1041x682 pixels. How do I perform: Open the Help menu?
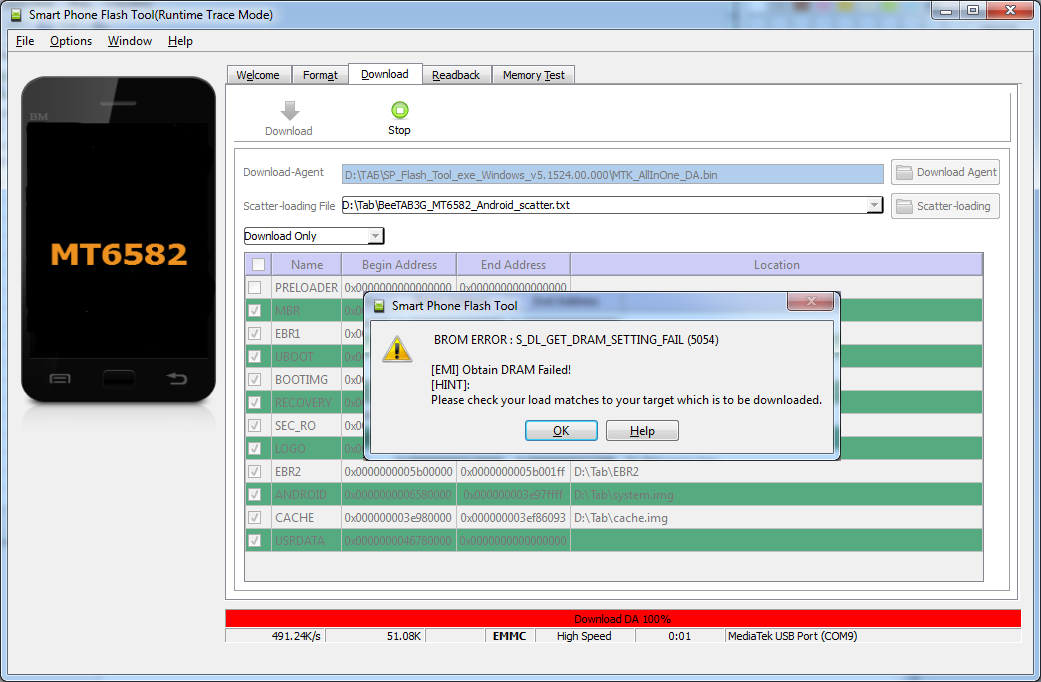coord(180,41)
